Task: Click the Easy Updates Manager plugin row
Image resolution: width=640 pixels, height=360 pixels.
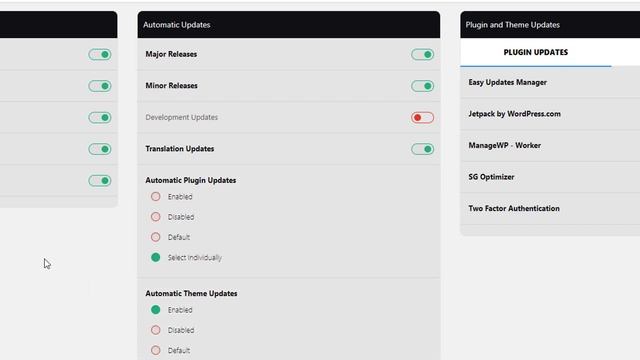Action: click(x=550, y=82)
